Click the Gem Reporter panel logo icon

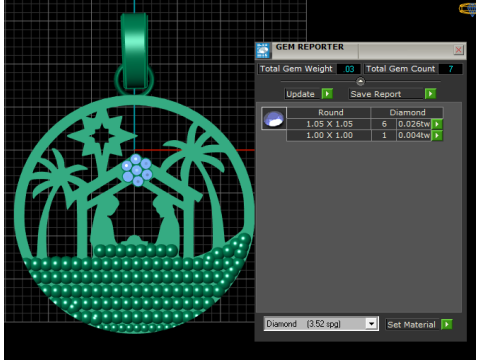coord(263,51)
